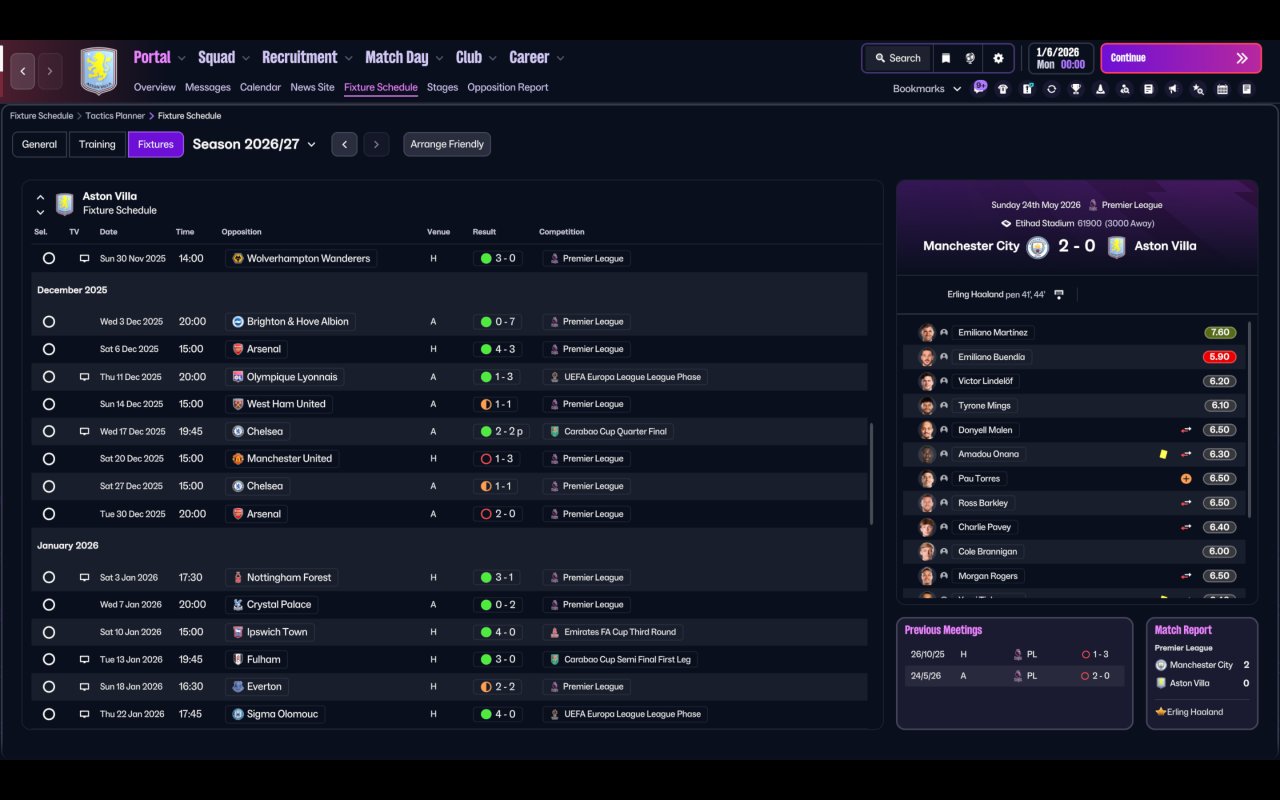Screen dimensions: 1280x800
Task: Select the Sigma Olomouc fixture radio button
Action: click(x=49, y=714)
